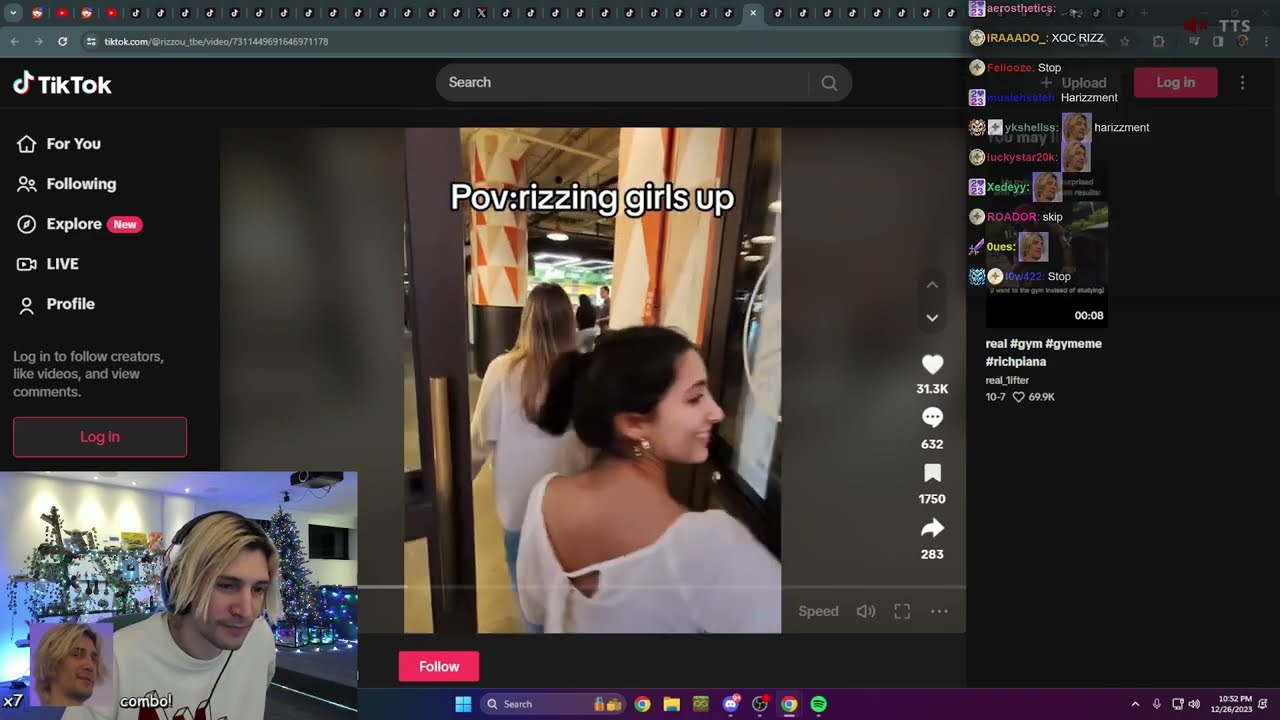Open the Speed playback option

coord(818,611)
